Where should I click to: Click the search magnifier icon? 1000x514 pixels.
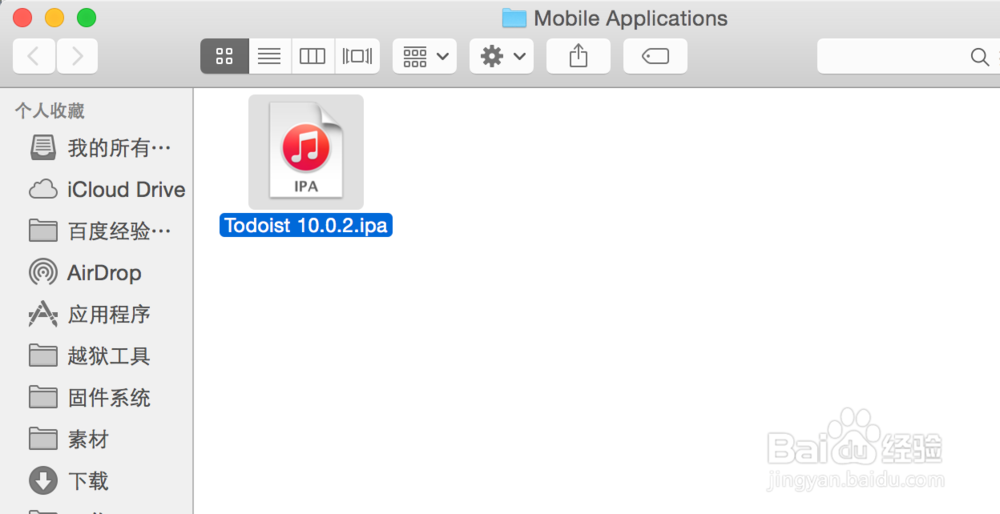[x=979, y=57]
